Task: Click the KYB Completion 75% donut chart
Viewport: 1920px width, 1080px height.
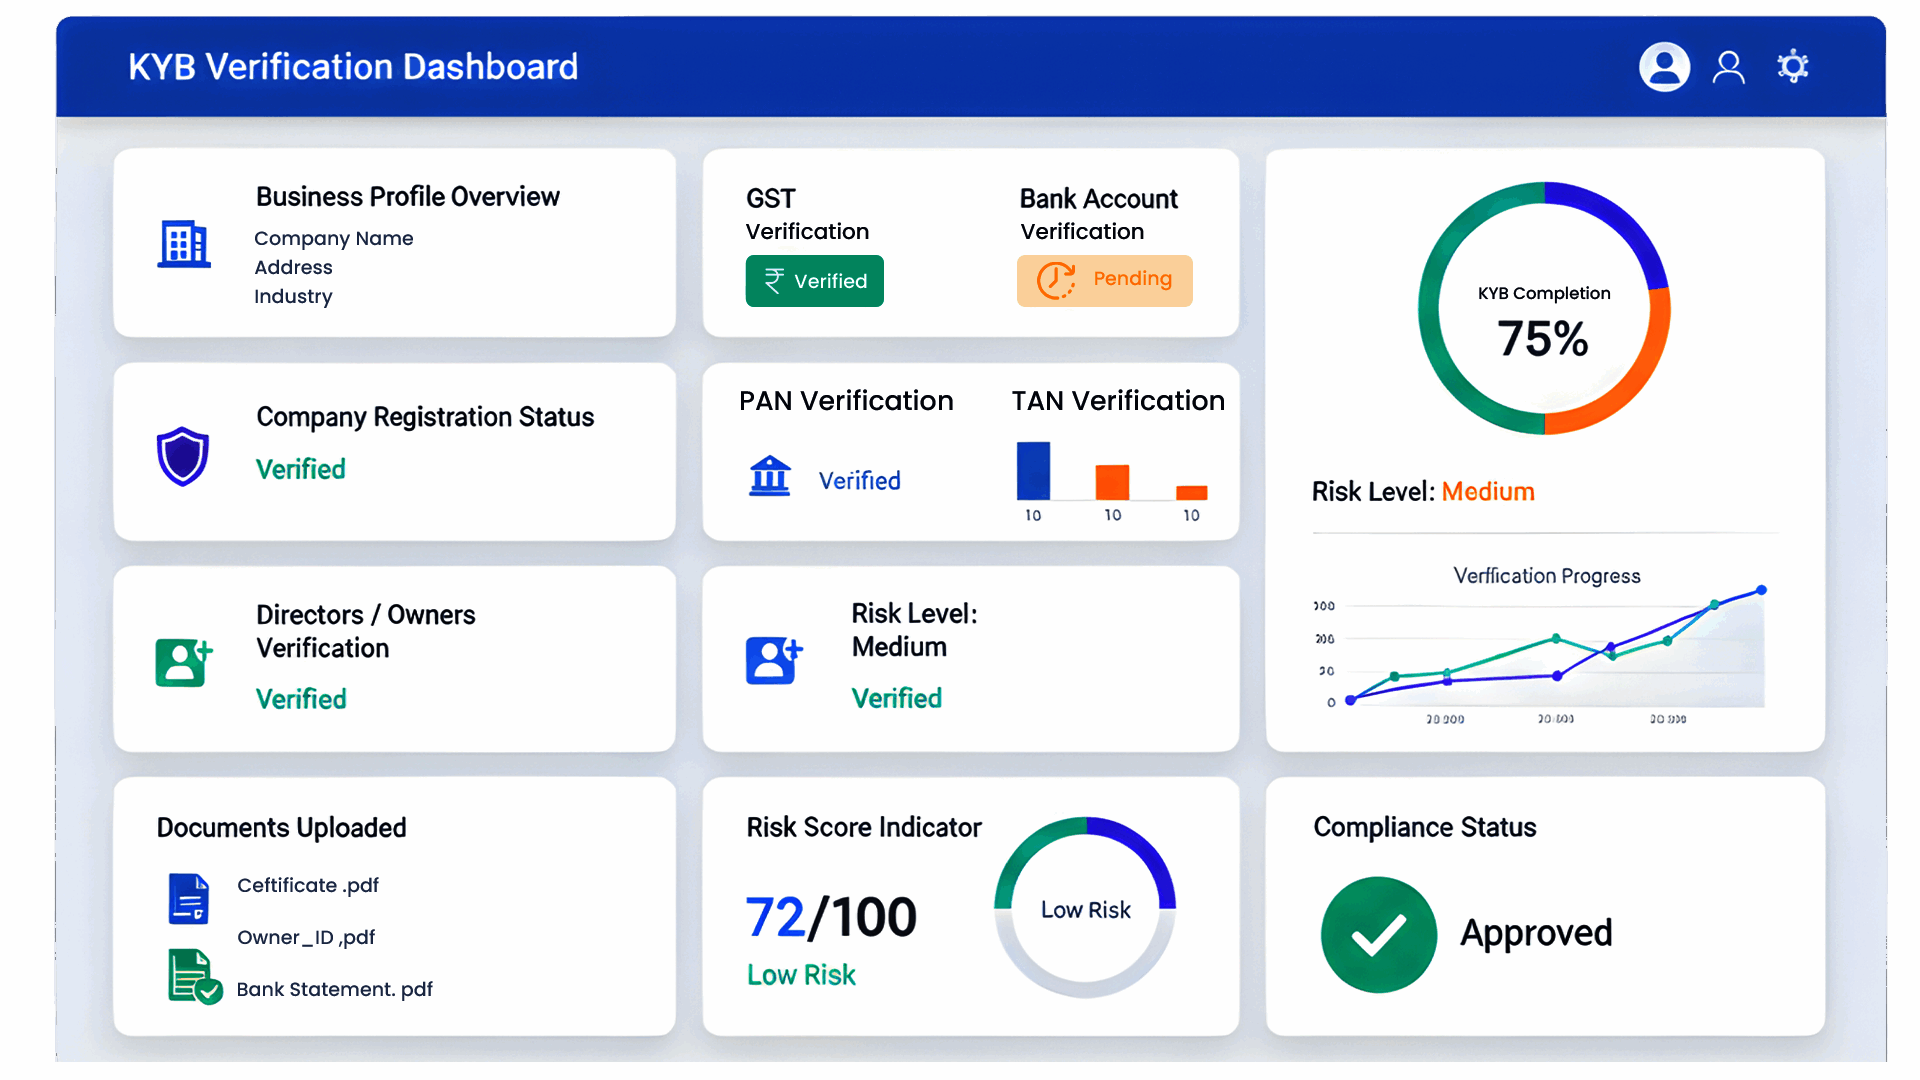Action: (x=1543, y=308)
